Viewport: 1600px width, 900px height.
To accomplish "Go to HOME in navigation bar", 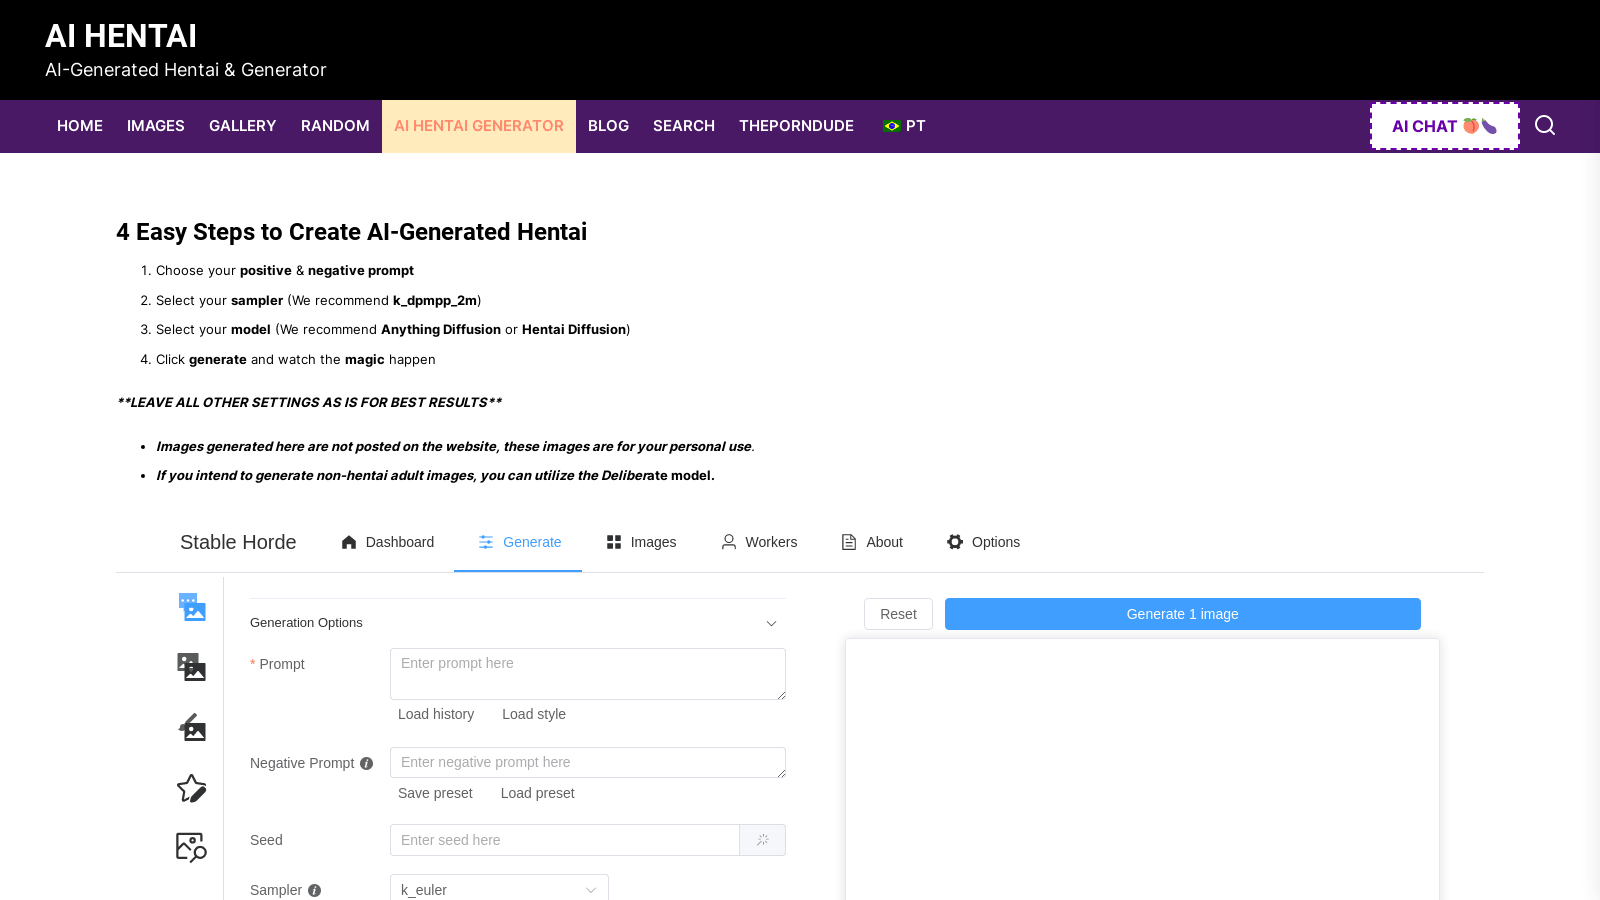I will [80, 126].
